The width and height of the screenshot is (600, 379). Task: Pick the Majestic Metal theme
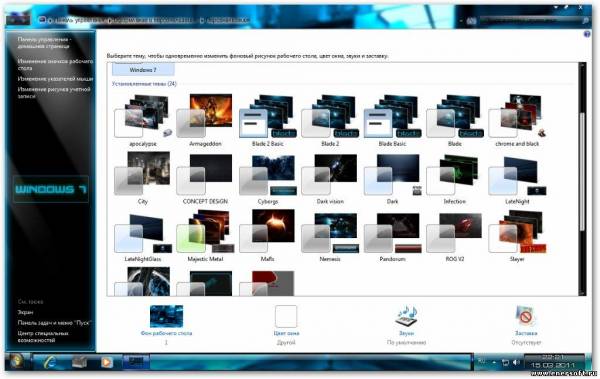click(205, 236)
